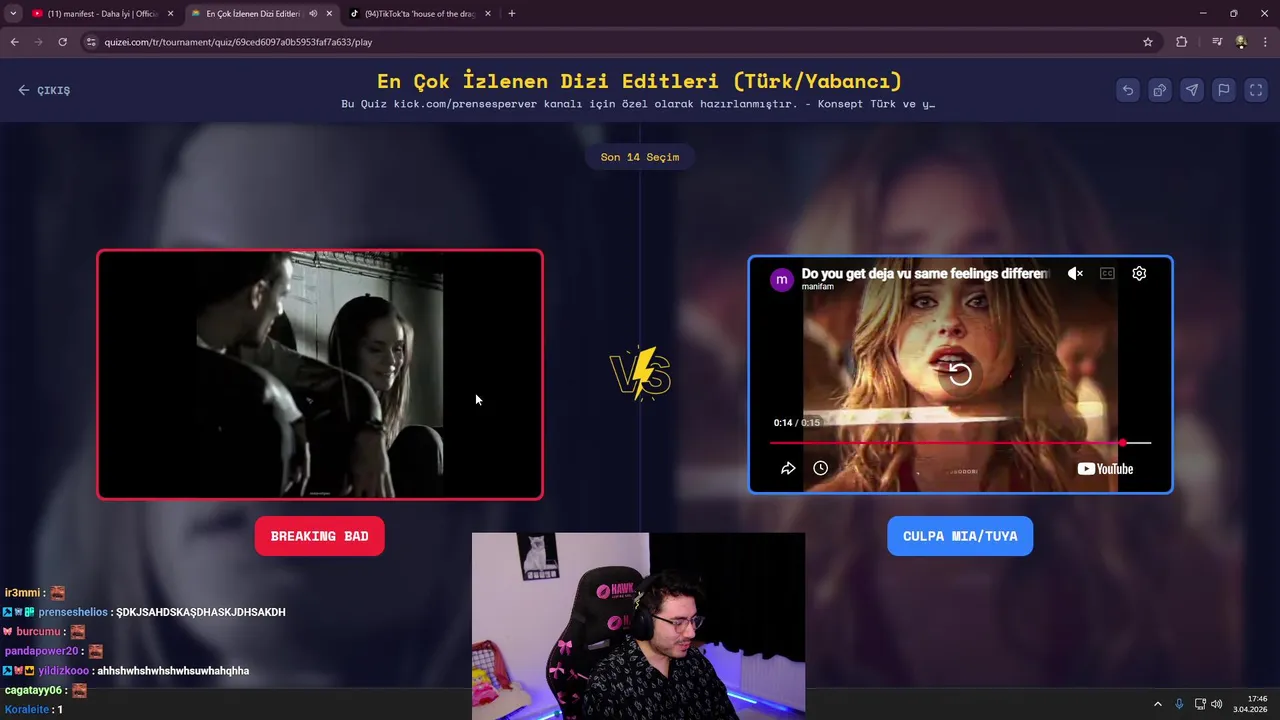Viewport: 1280px width, 720px height.
Task: Seek on the YouTube progress bar
Action: point(960,442)
